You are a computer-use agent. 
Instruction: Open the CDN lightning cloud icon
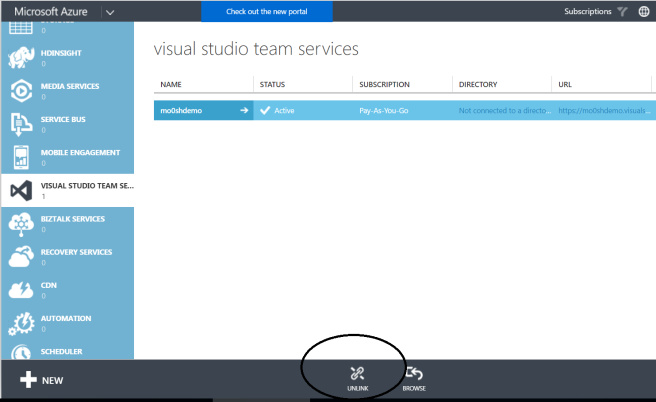click(21, 289)
